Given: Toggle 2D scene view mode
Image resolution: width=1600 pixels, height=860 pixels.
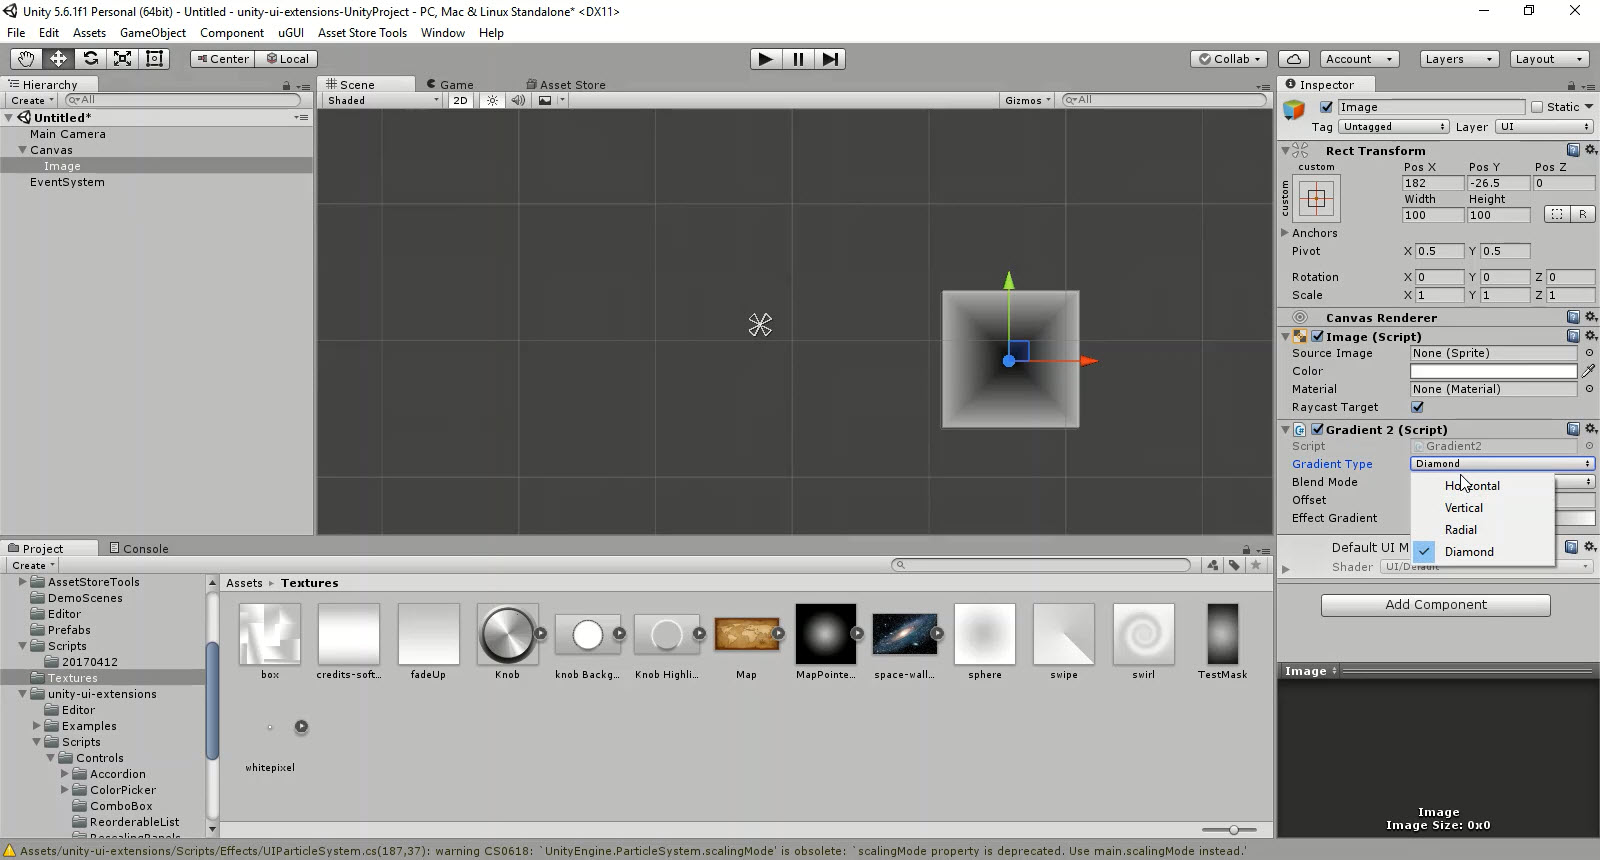Looking at the screenshot, I should point(460,100).
